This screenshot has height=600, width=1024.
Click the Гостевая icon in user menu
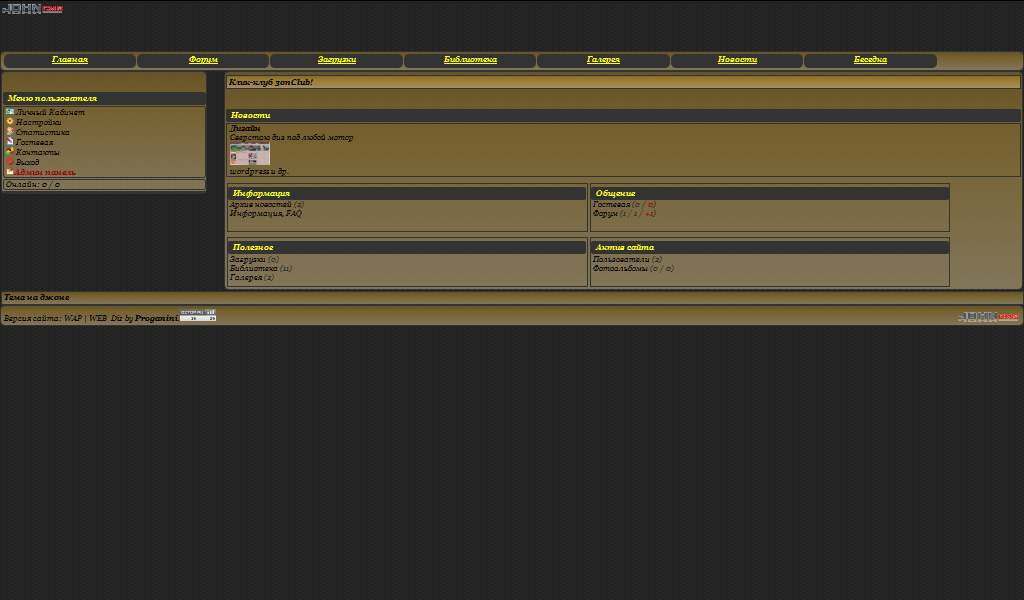[x=10, y=142]
